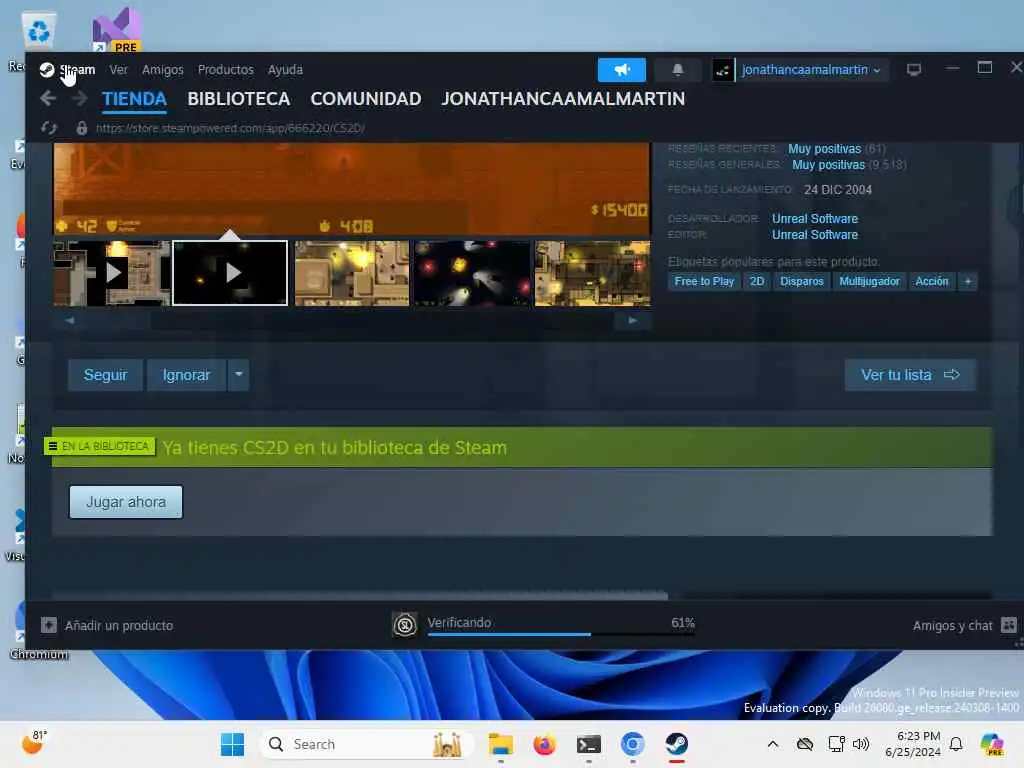Open the Ver menu
Image resolution: width=1024 pixels, height=768 pixels.
[118, 70]
